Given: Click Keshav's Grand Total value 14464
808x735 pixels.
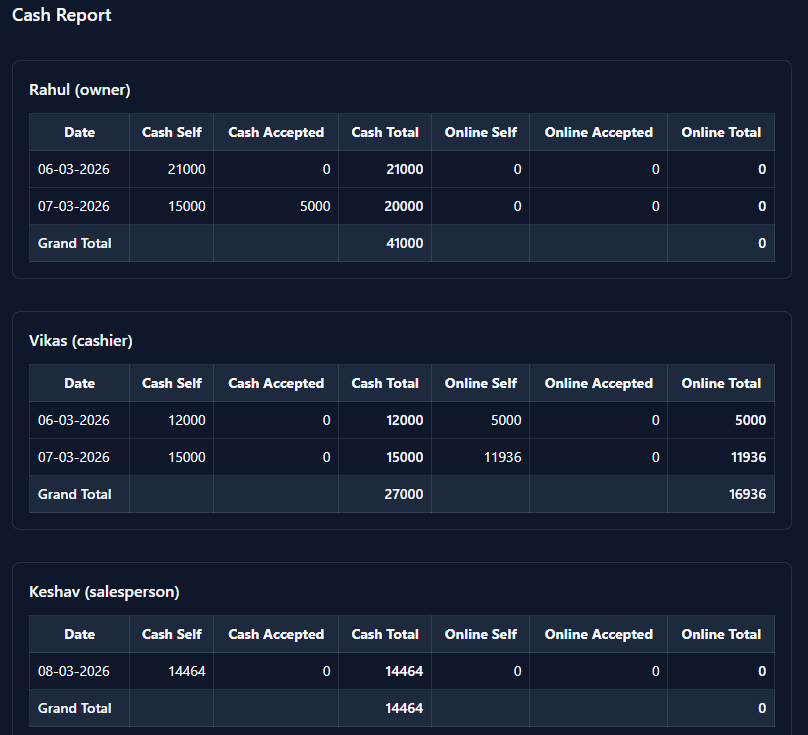Looking at the screenshot, I should (x=404, y=708).
